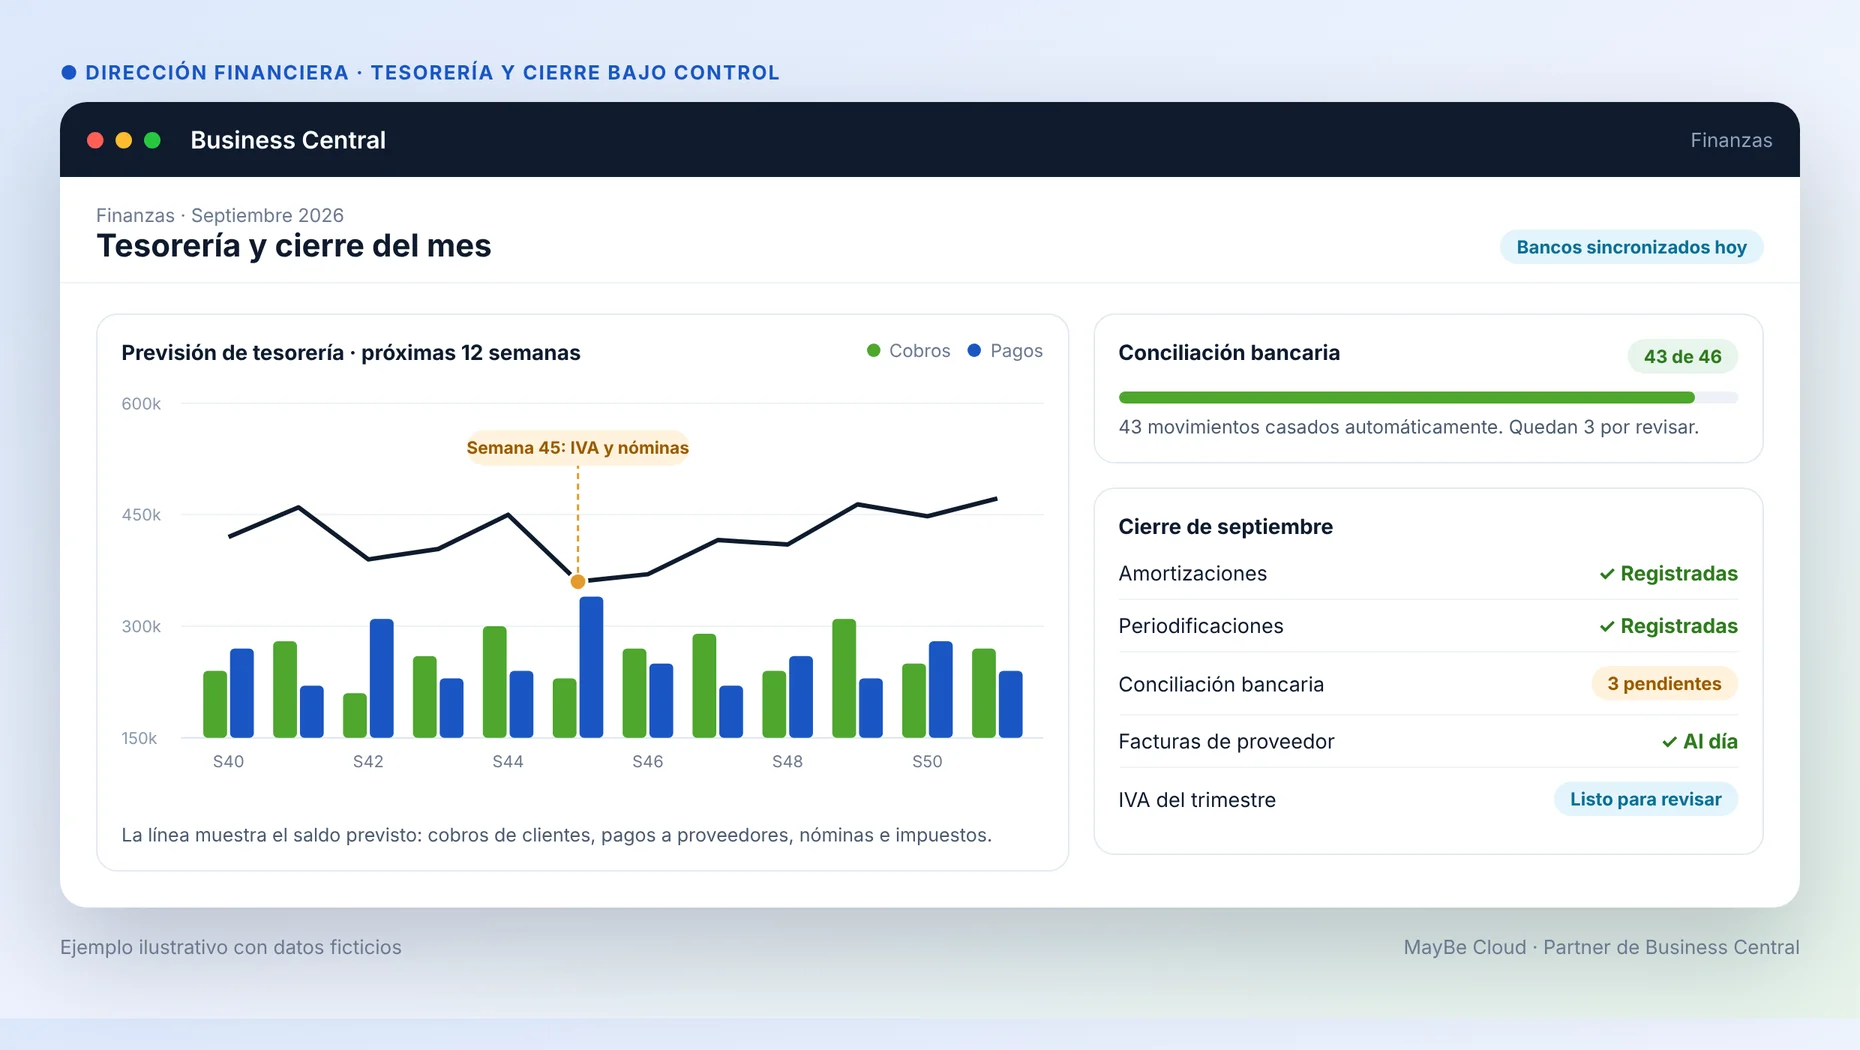The image size is (1860, 1050).
Task: Click the 'La línea muestra el saldo previsto' caption
Action: [x=556, y=835]
